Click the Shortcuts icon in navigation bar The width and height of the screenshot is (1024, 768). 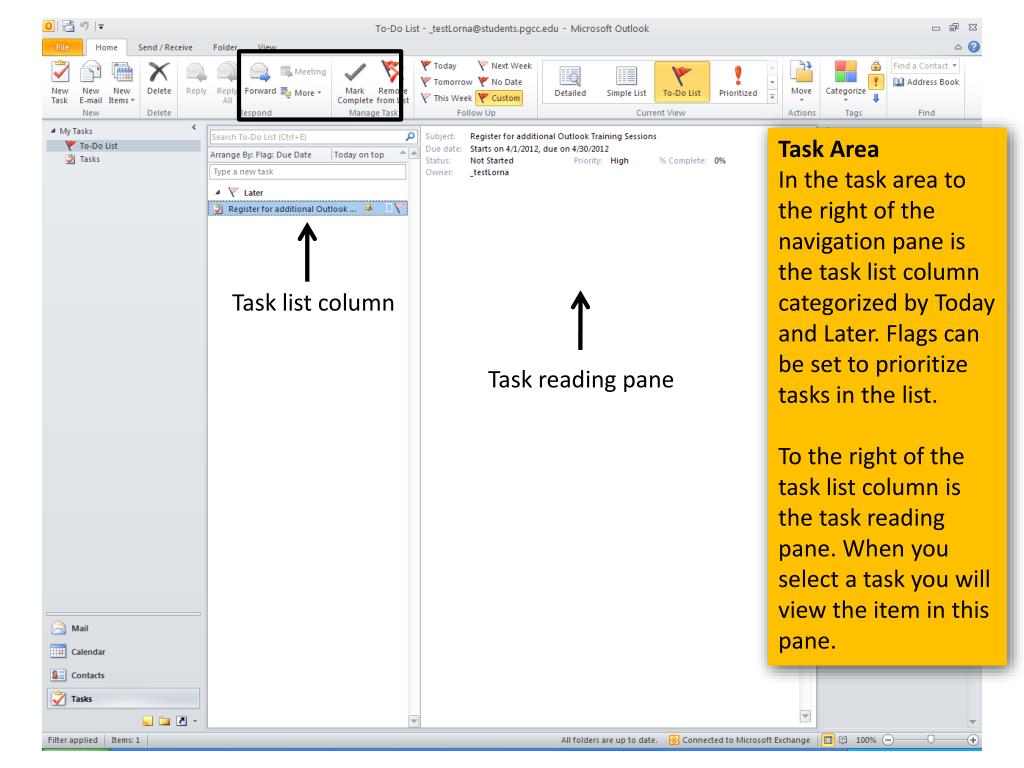(182, 721)
